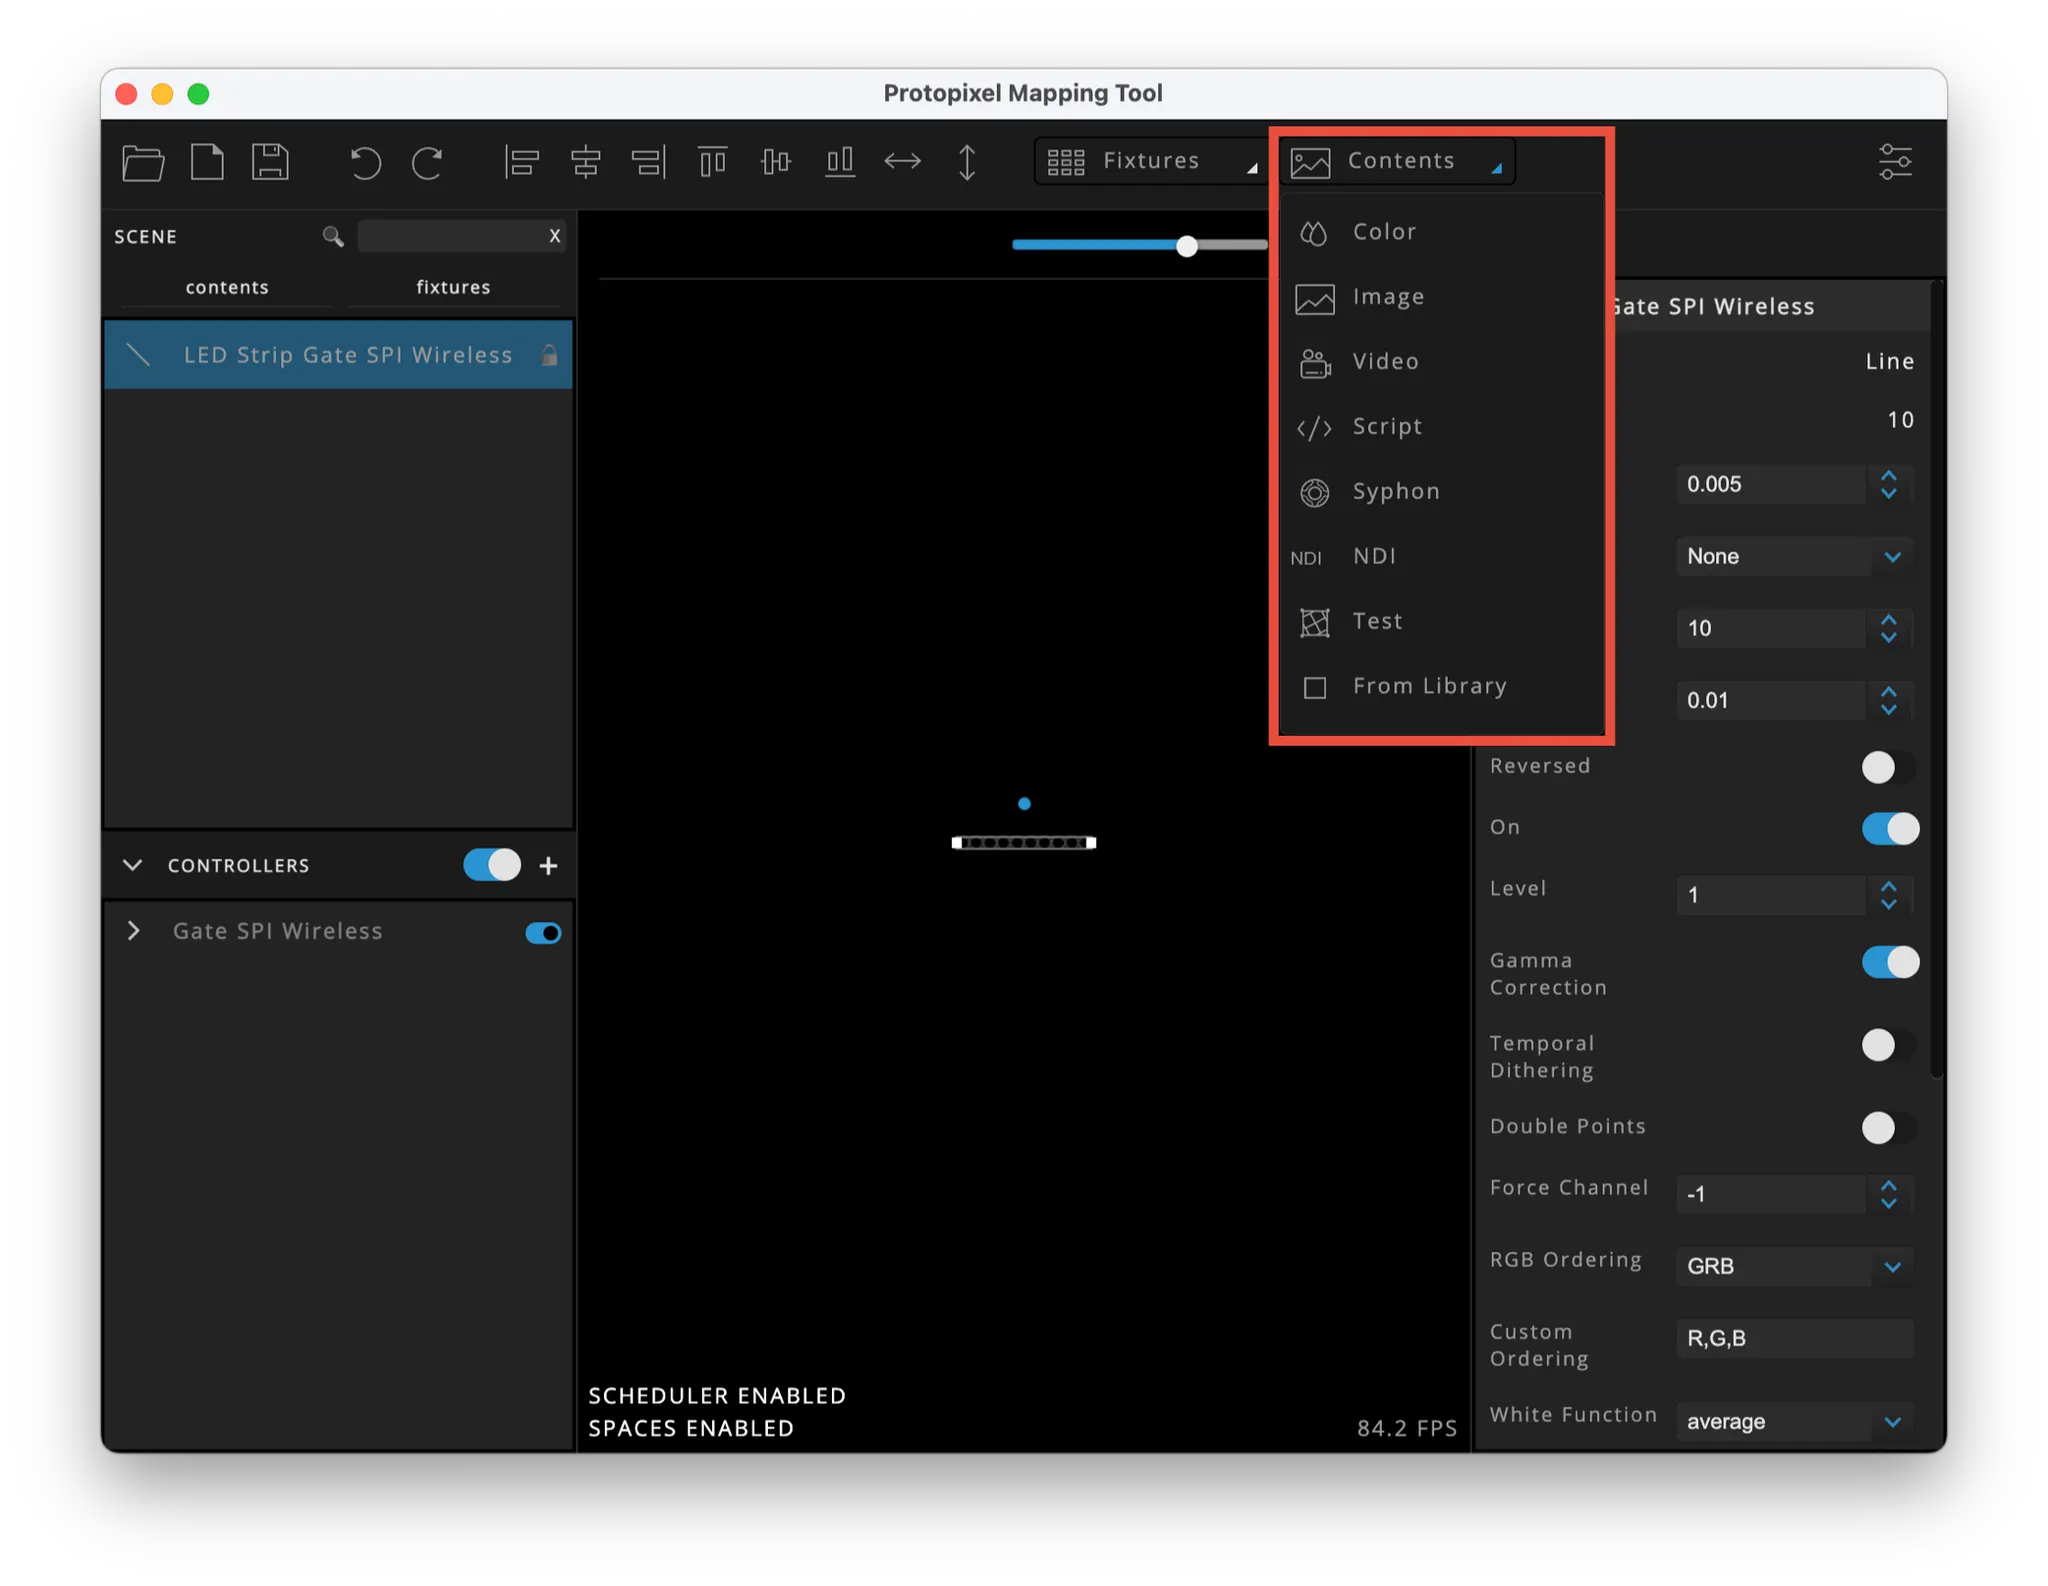Toggle the Controllers master switch

pos(492,865)
